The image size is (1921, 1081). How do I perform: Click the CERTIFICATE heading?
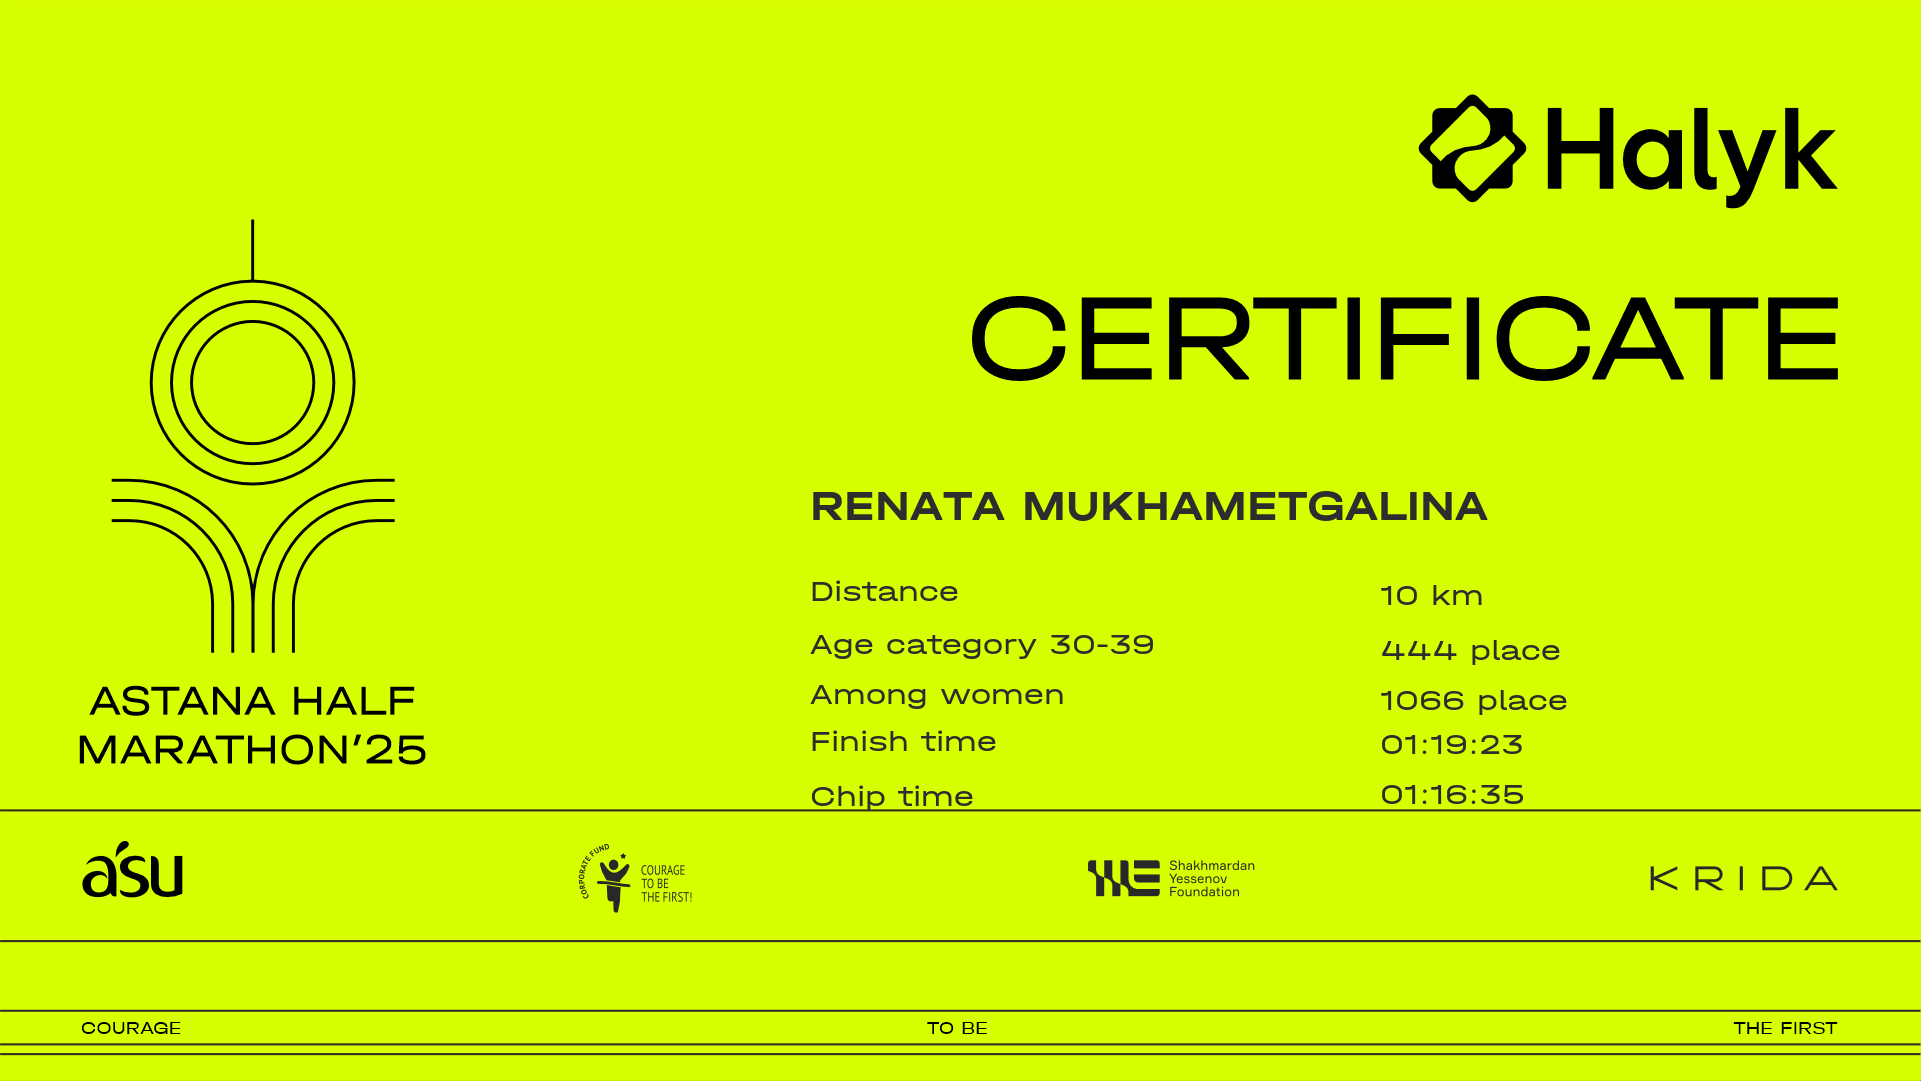tap(1404, 339)
